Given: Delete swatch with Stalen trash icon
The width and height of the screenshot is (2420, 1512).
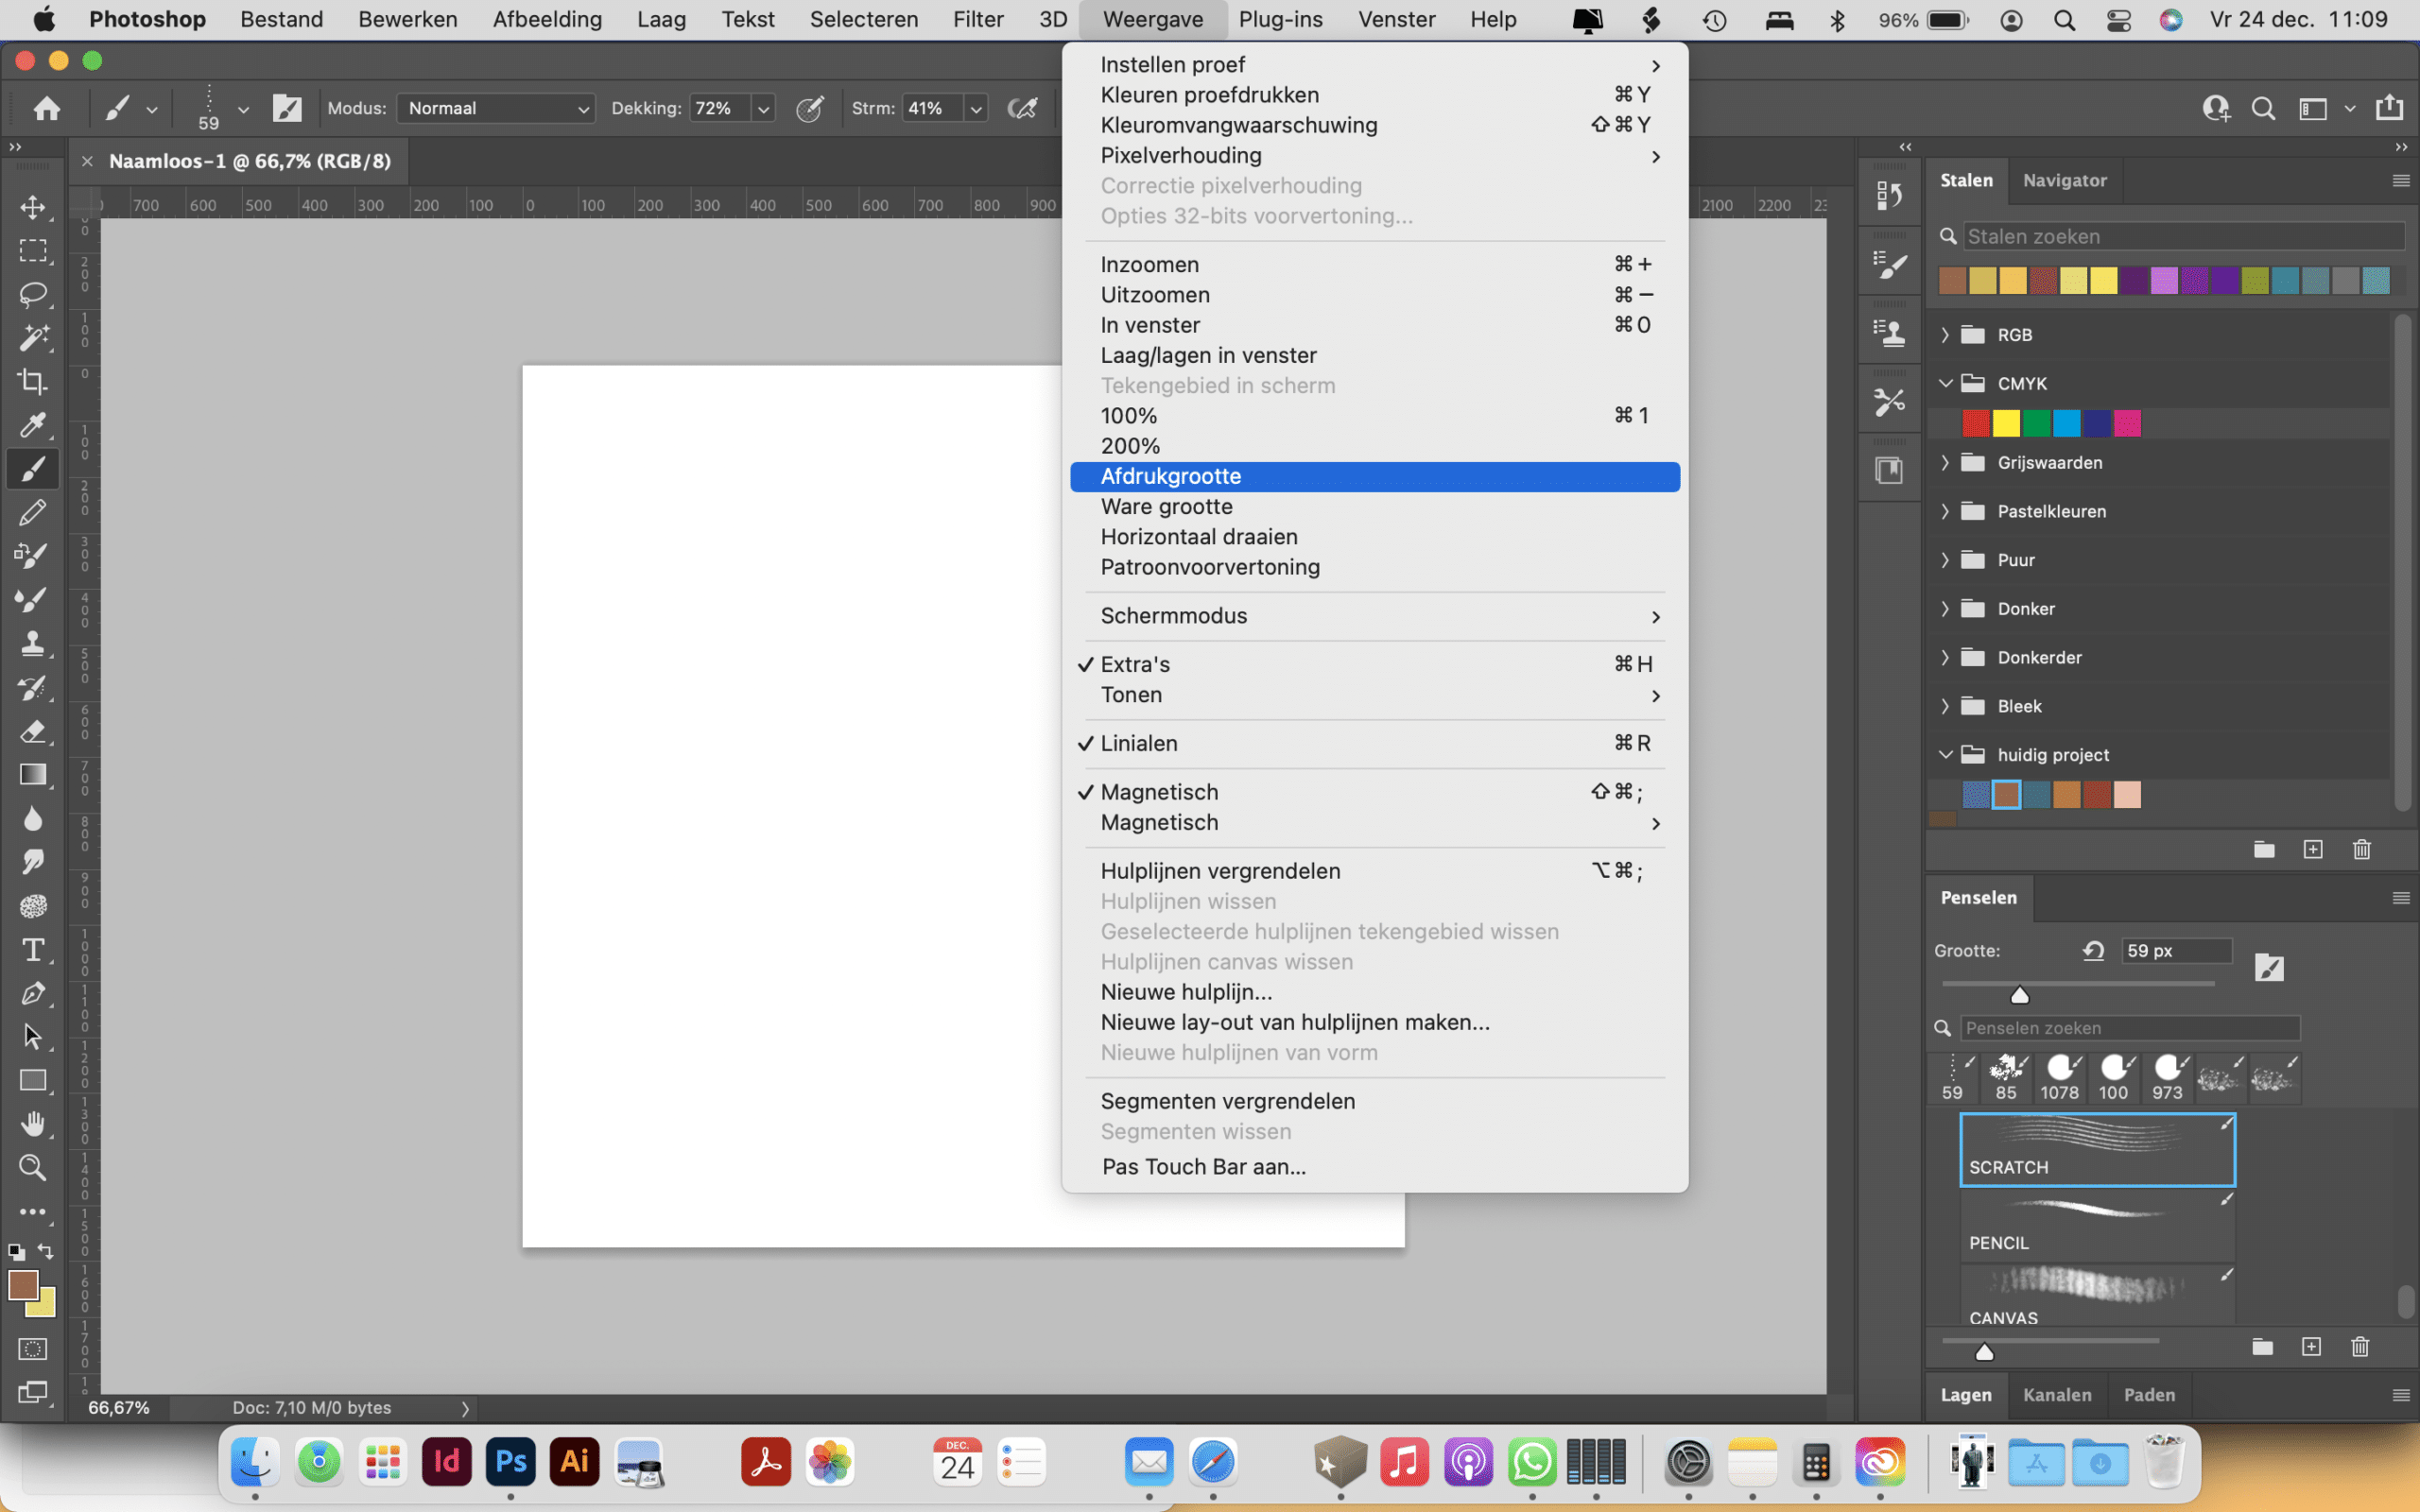Looking at the screenshot, I should point(2362,849).
